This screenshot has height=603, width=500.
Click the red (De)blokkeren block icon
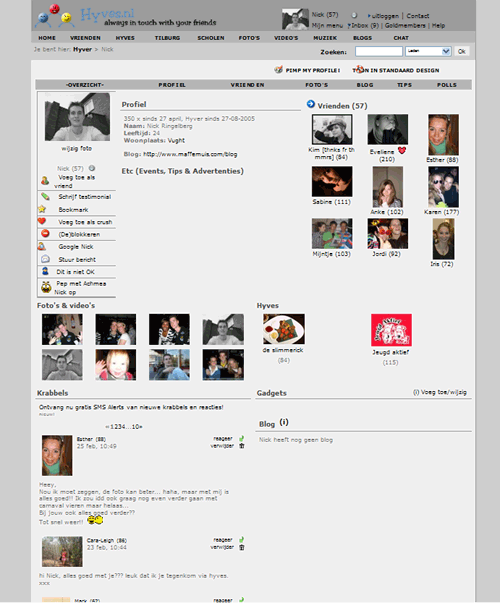[45, 233]
